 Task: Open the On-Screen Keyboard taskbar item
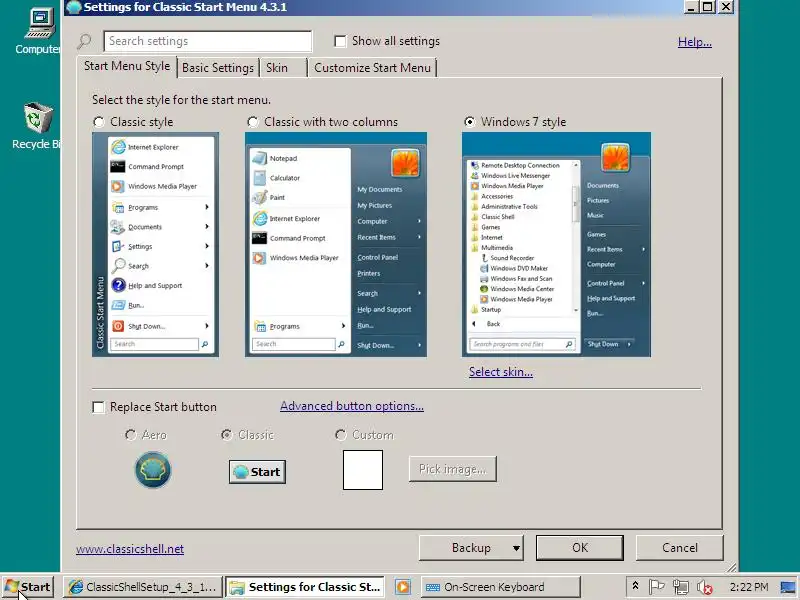tap(501, 587)
